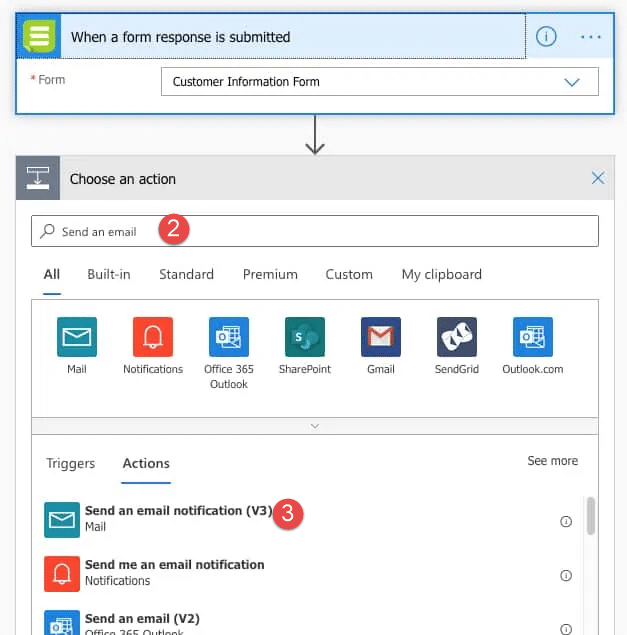The height and width of the screenshot is (635, 627).
Task: Click Mail icon beside V3 action
Action: click(x=62, y=520)
